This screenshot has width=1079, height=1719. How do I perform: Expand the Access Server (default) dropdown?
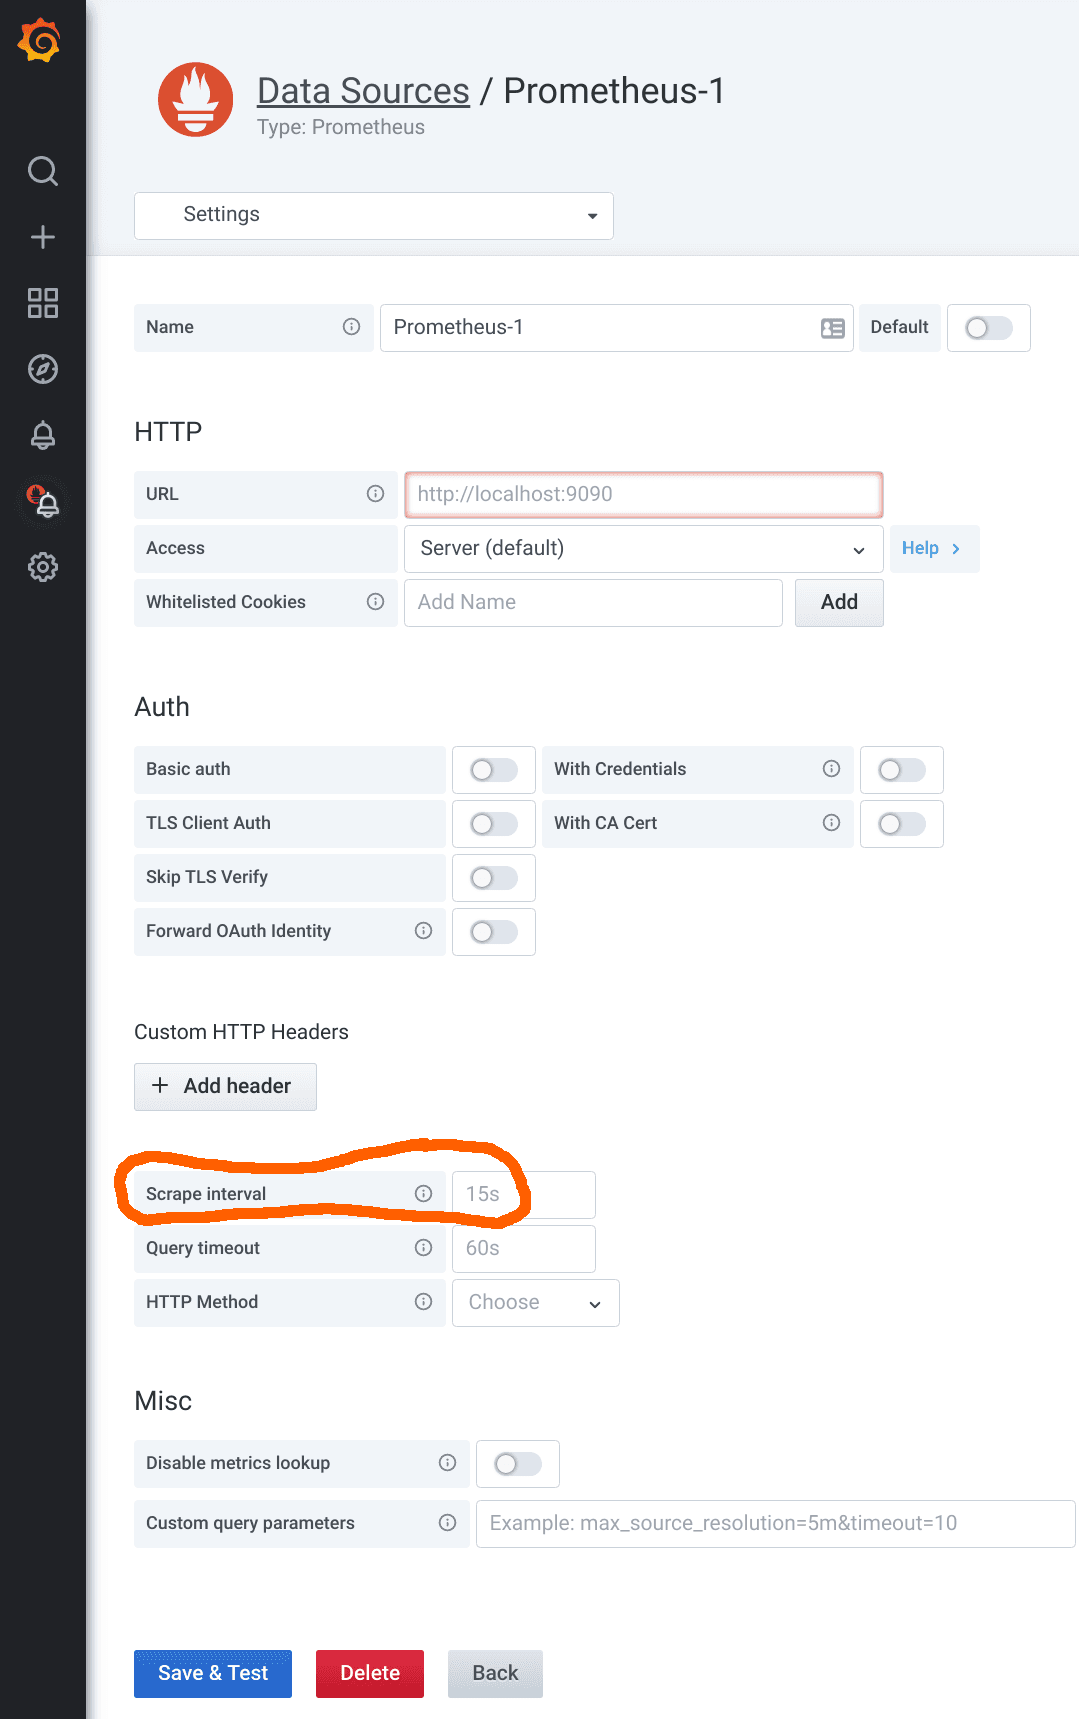pyautogui.click(x=643, y=548)
